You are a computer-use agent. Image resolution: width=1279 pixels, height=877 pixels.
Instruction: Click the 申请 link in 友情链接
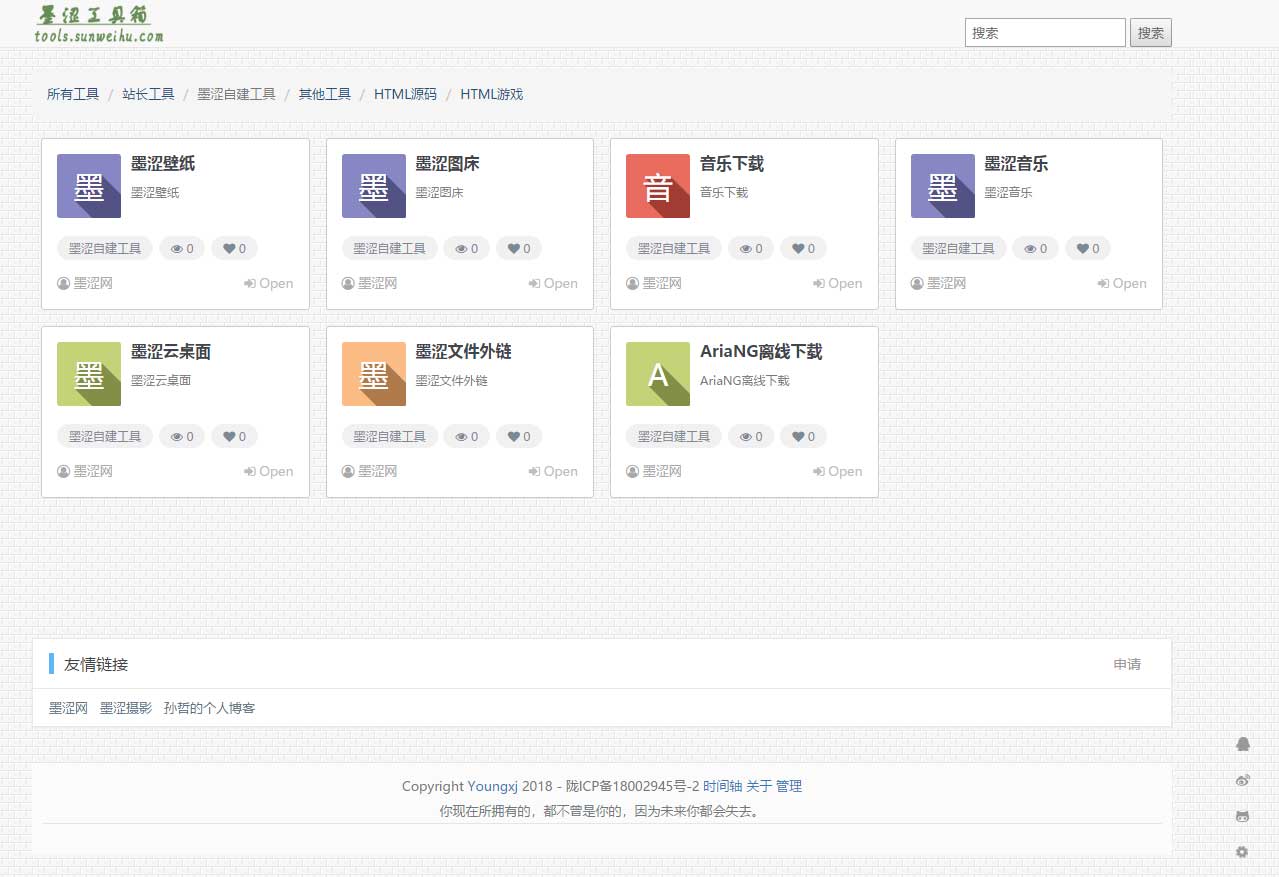1127,664
